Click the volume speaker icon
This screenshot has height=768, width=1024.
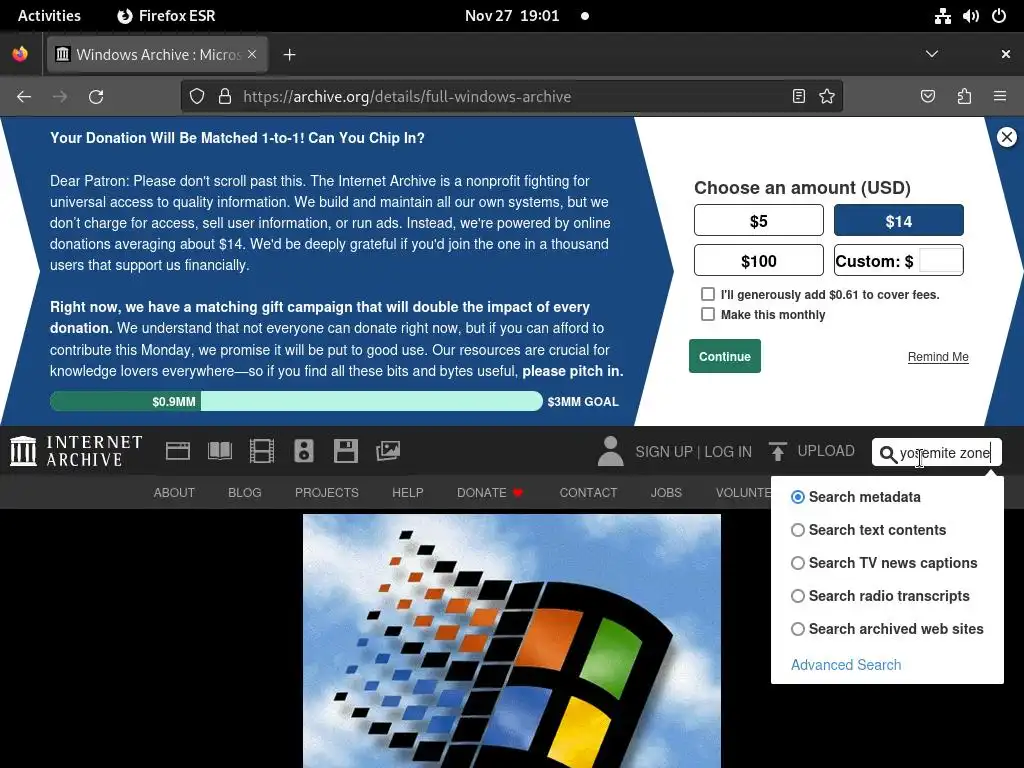tap(971, 16)
